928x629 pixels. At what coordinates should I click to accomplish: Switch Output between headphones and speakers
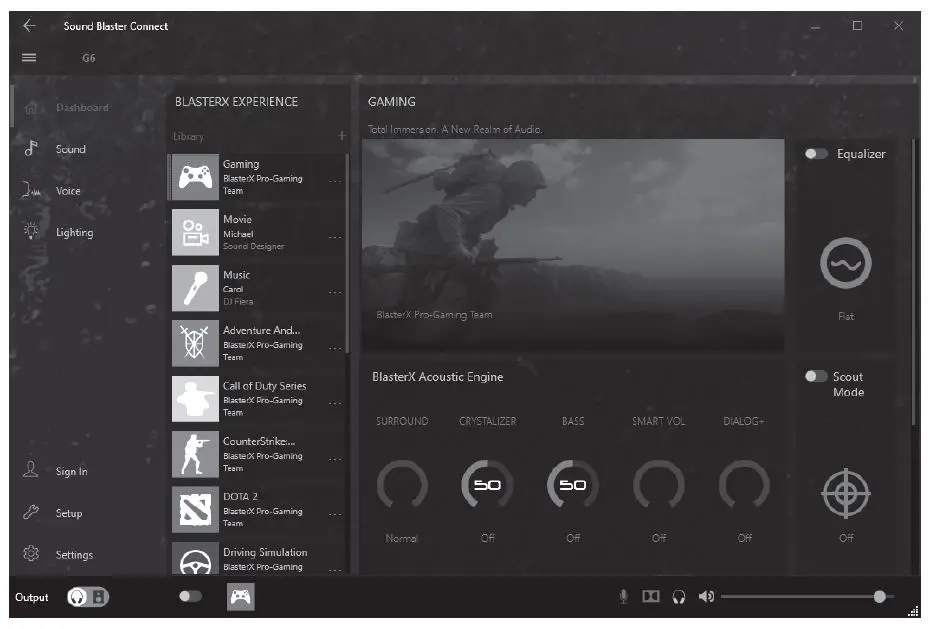point(88,597)
